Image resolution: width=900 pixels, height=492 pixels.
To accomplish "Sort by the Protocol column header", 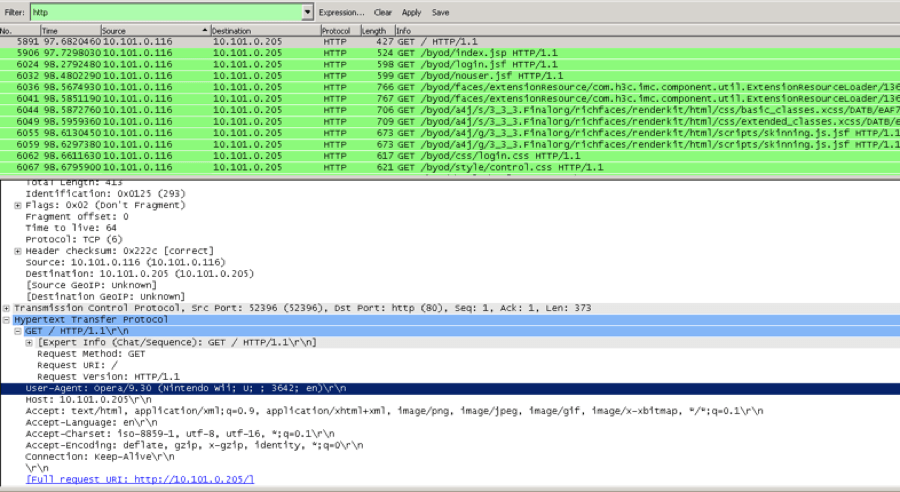I will coord(338,31).
